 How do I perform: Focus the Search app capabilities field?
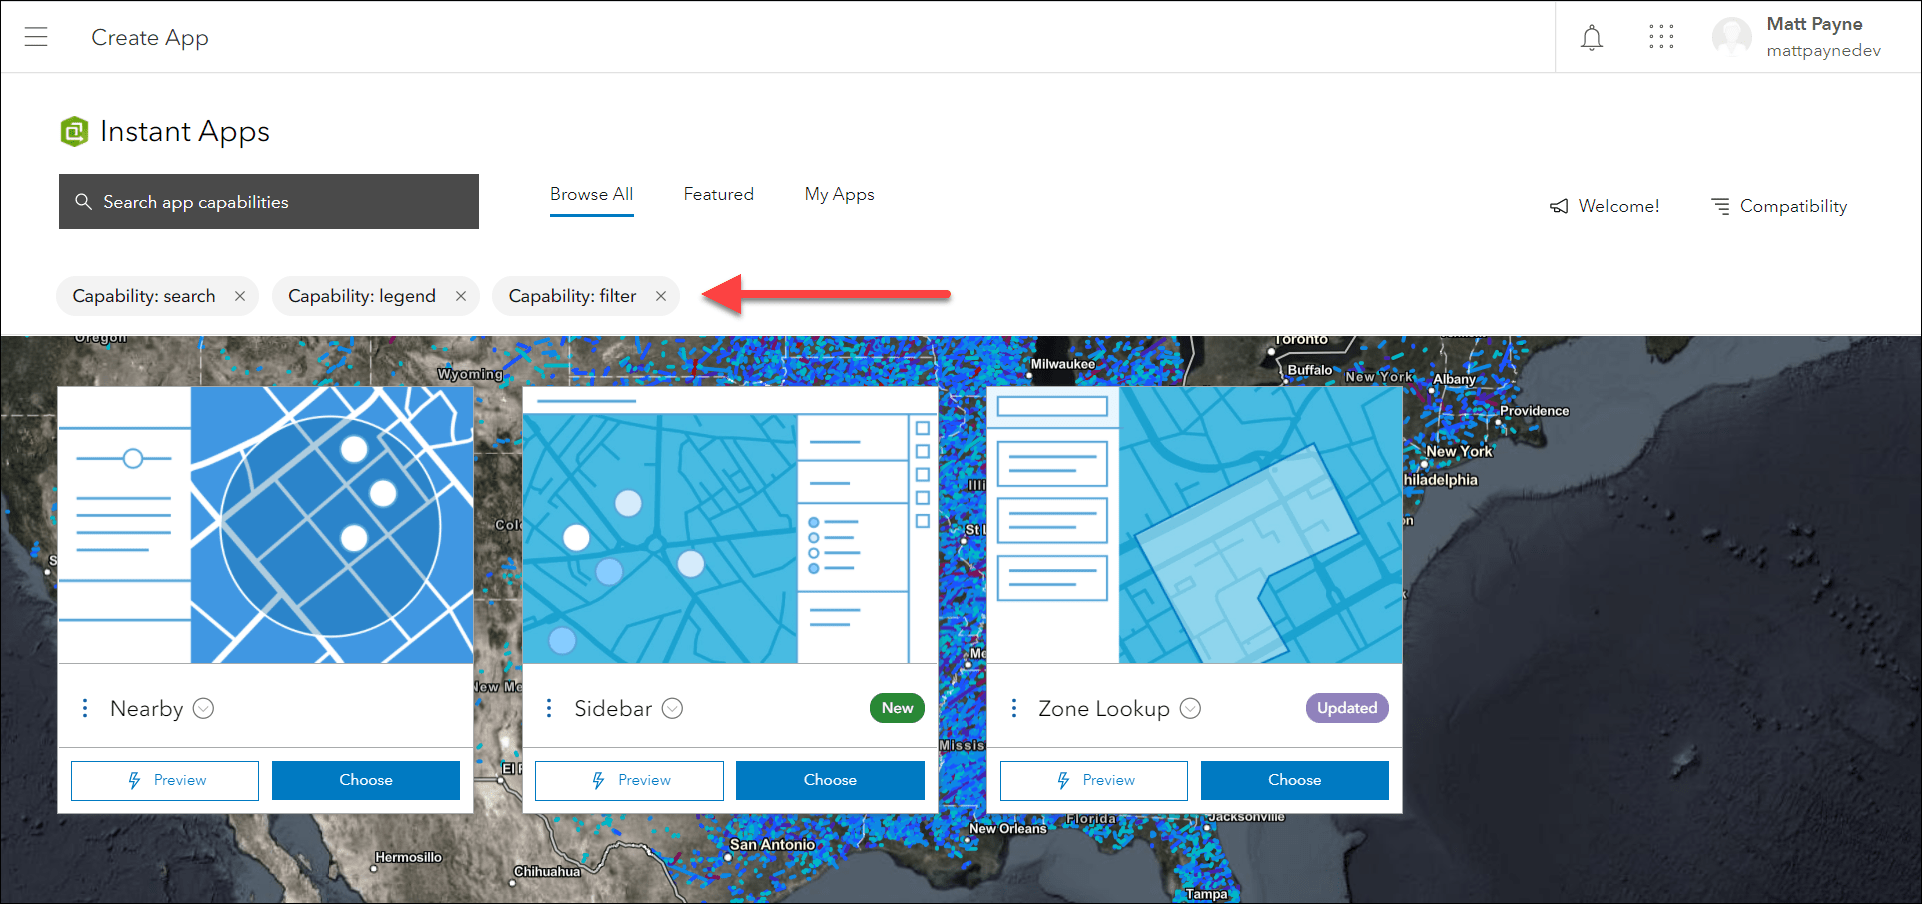[x=269, y=202]
